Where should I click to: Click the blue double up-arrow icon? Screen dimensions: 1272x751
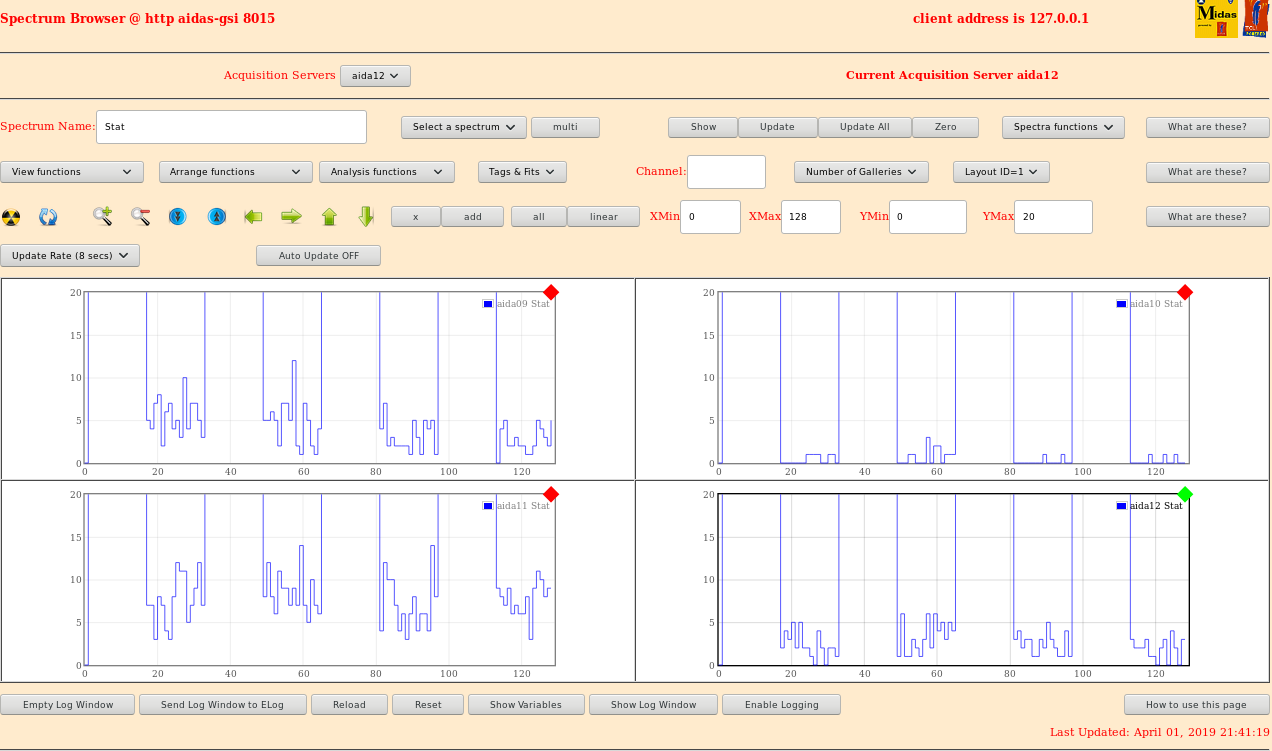coord(216,216)
